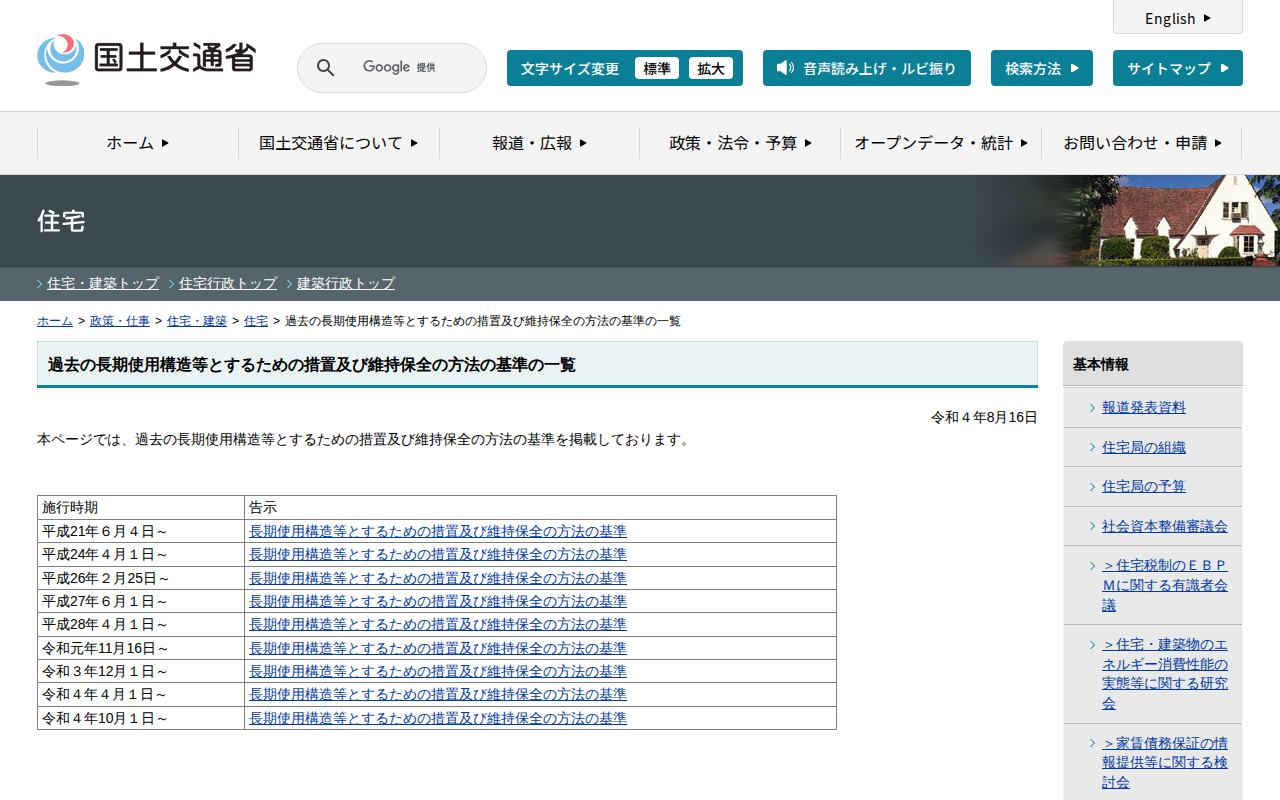1280x800 pixels.
Task: Select 拡大 text size option
Action: click(x=711, y=68)
